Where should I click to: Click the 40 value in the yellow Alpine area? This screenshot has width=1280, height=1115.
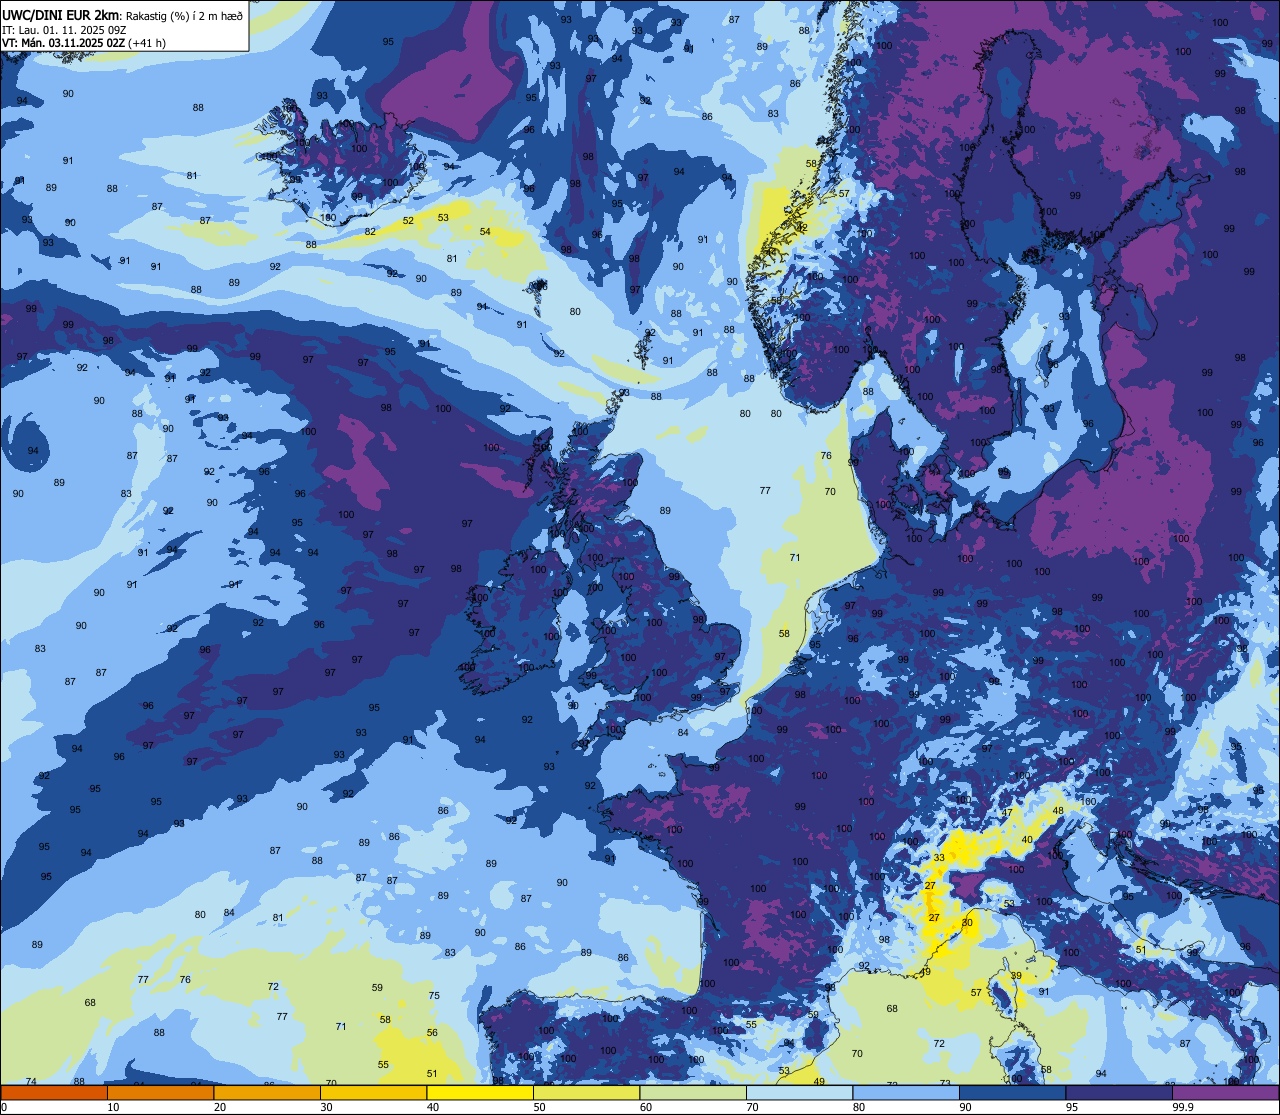[1027, 839]
